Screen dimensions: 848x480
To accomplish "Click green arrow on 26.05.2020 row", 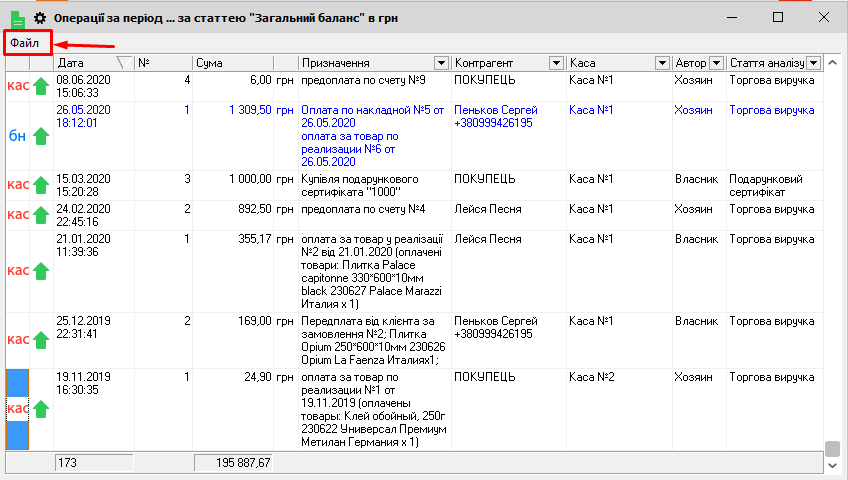I will 41,136.
